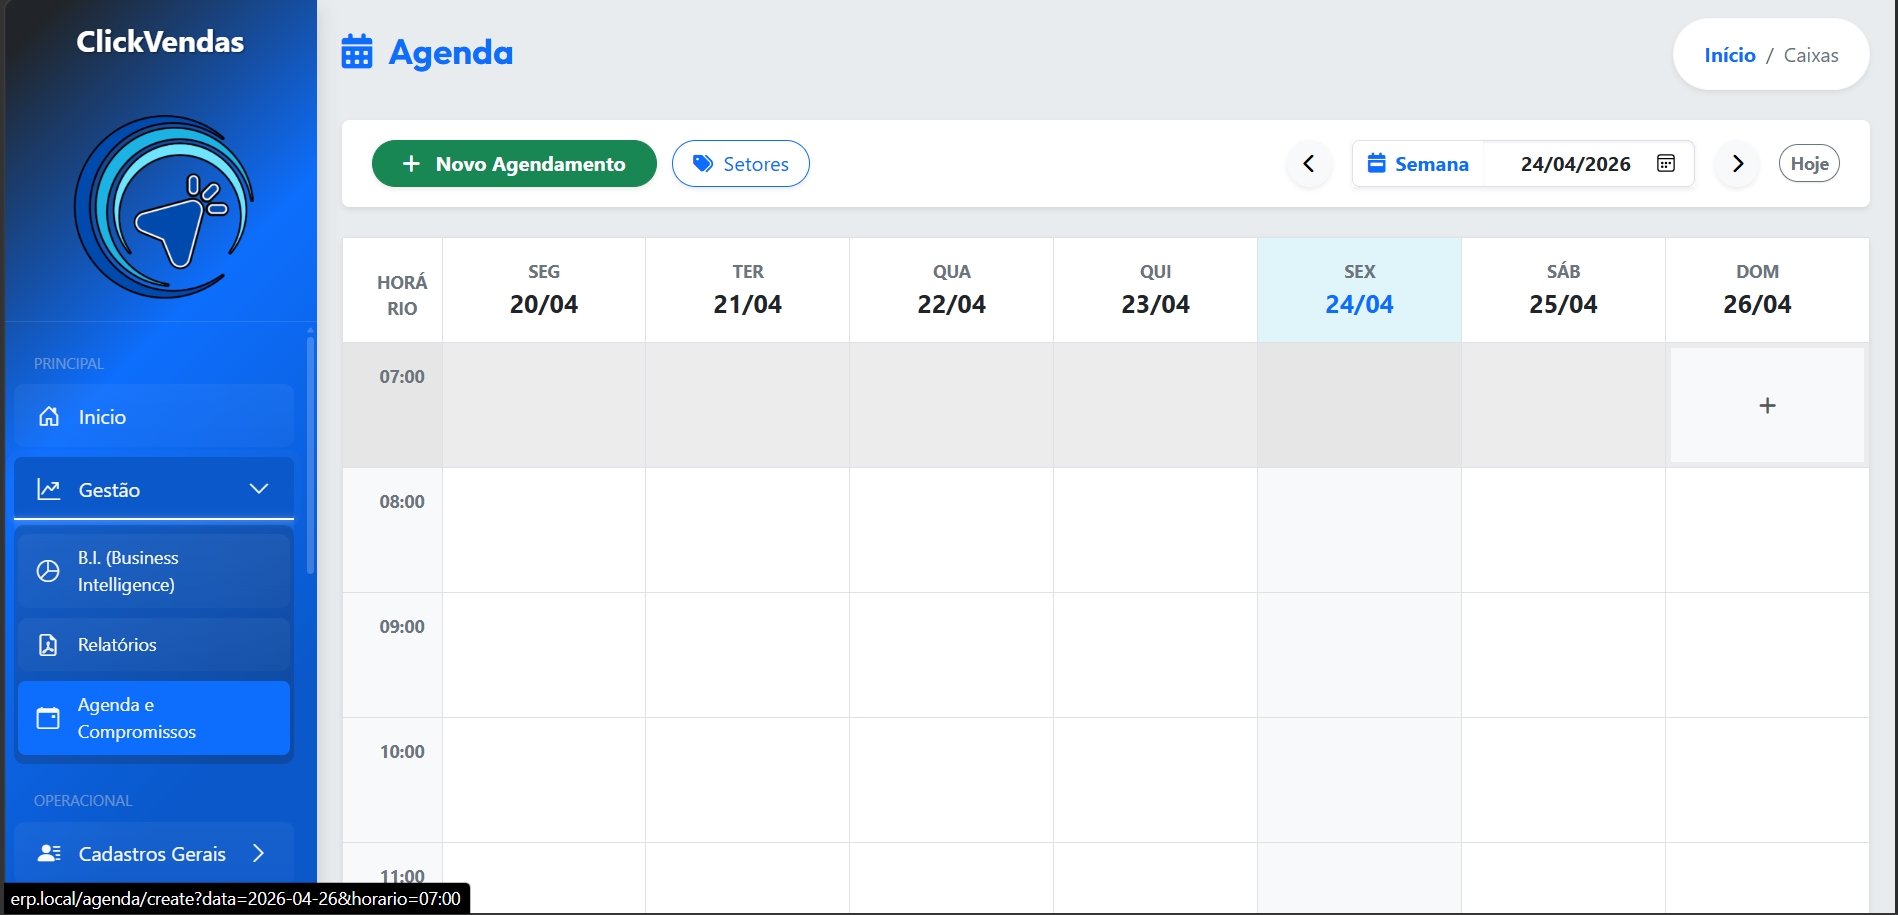Open Inicio in the sidebar
The height and width of the screenshot is (915, 1898).
(x=154, y=416)
